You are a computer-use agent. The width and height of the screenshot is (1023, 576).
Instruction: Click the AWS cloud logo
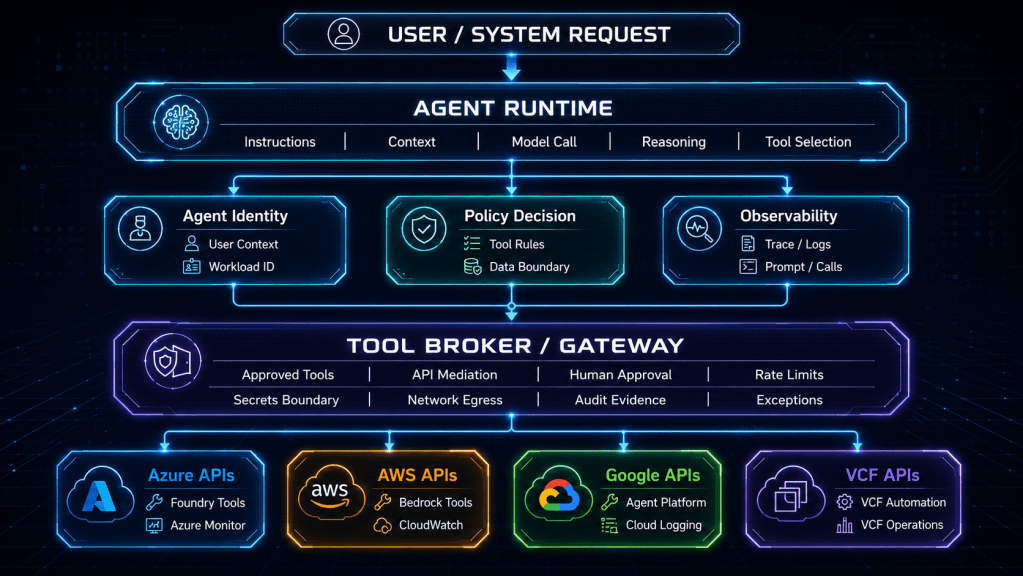pos(330,494)
